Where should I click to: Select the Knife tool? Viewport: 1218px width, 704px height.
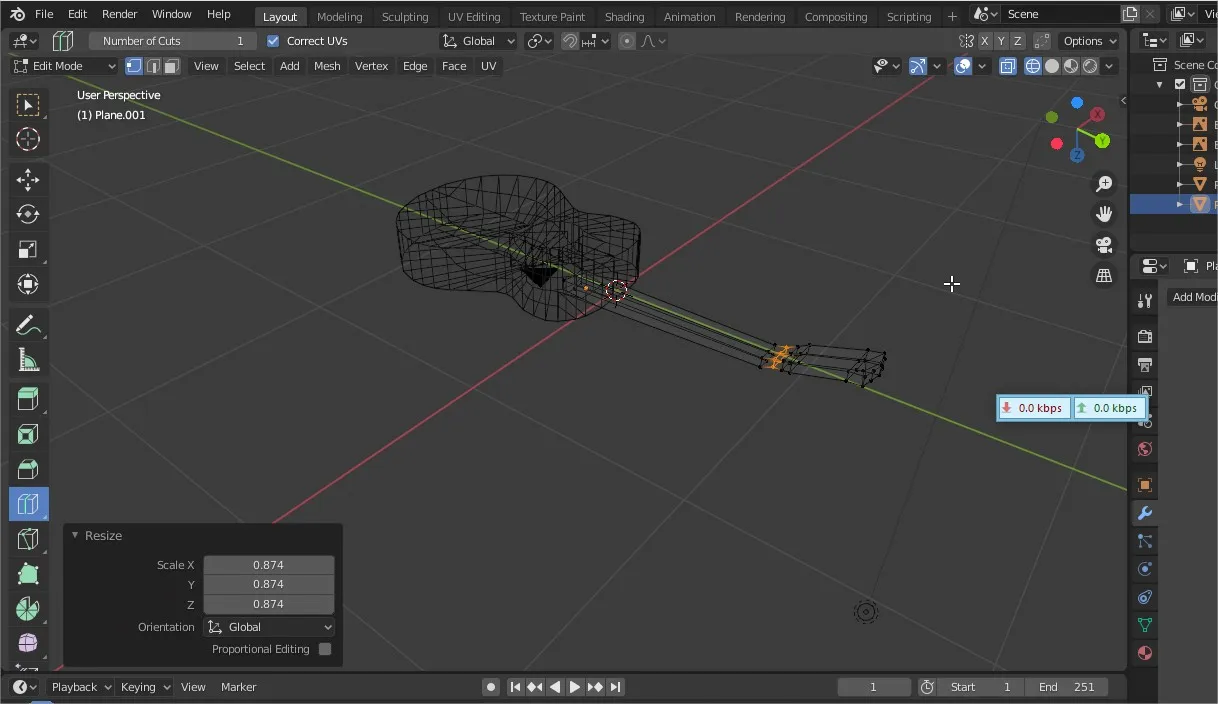(x=28, y=539)
